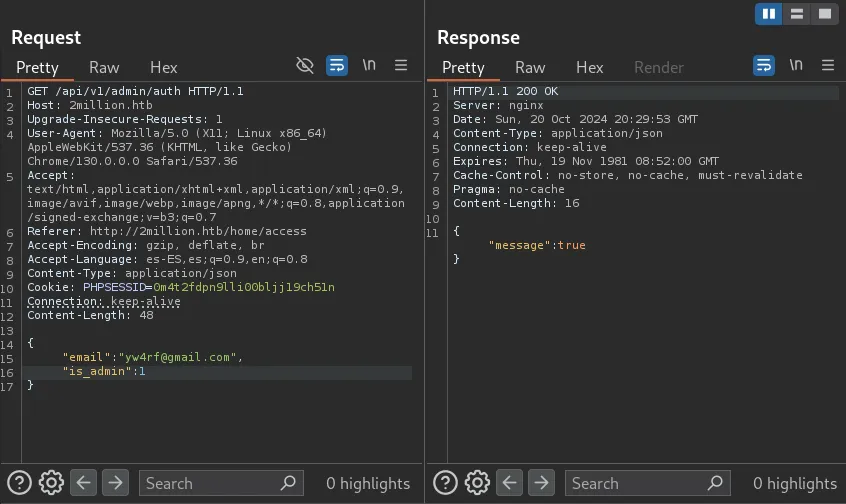This screenshot has height=504, width=846.
Task: Toggle word wrap in Request panel
Action: (337, 66)
